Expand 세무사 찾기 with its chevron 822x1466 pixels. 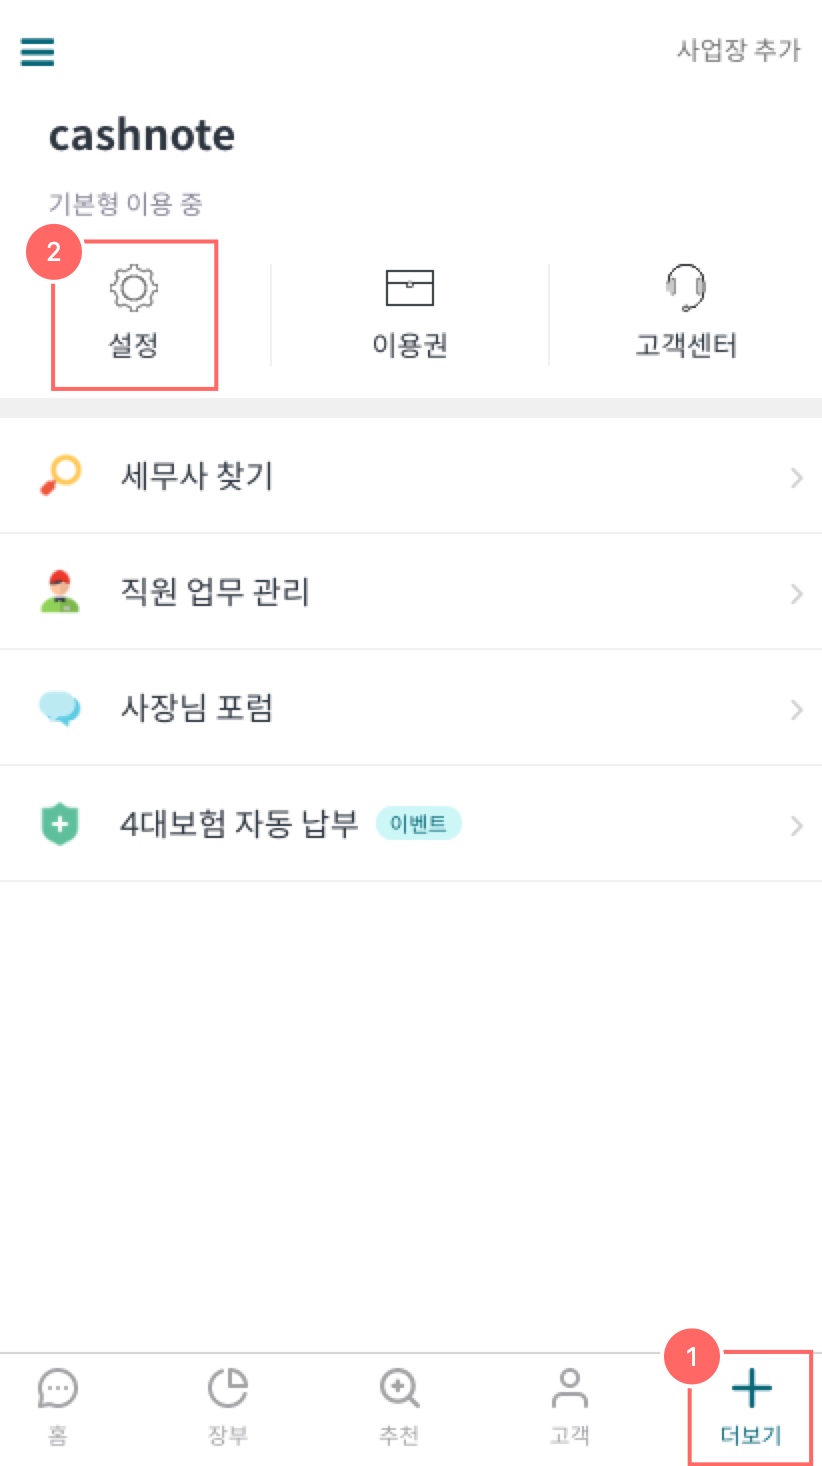(x=796, y=477)
